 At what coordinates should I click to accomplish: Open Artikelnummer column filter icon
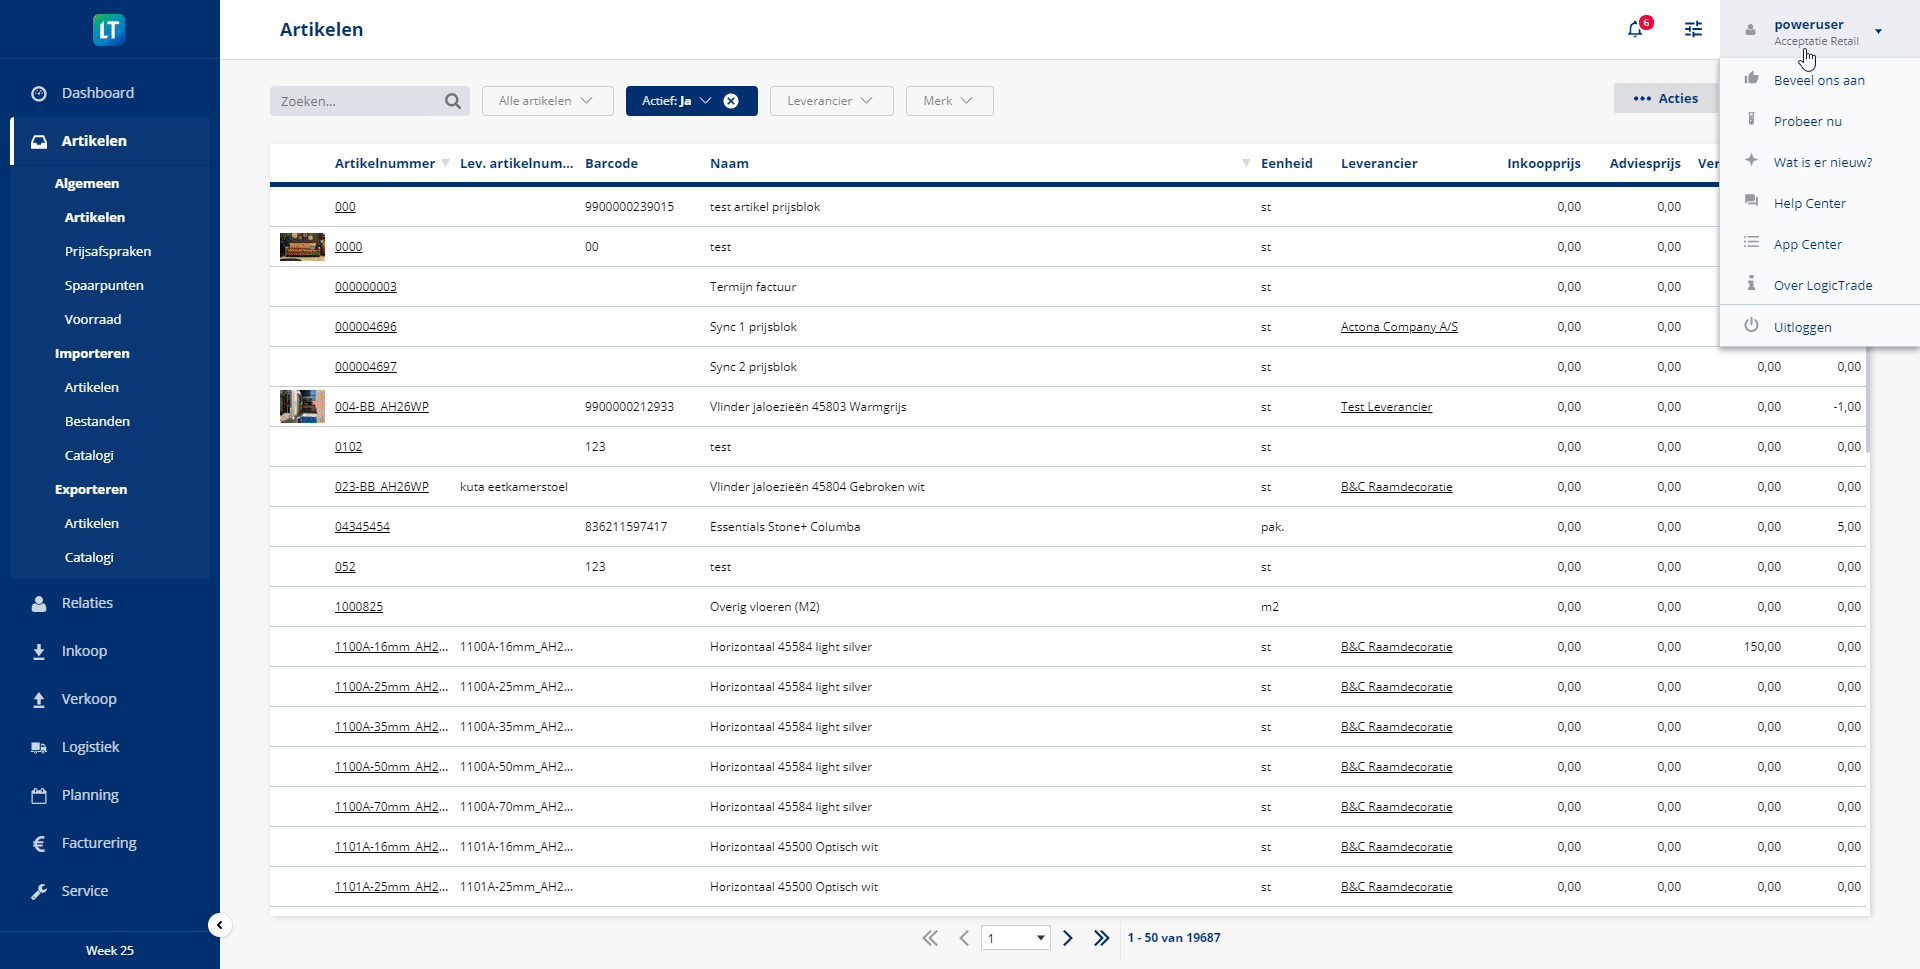click(445, 163)
